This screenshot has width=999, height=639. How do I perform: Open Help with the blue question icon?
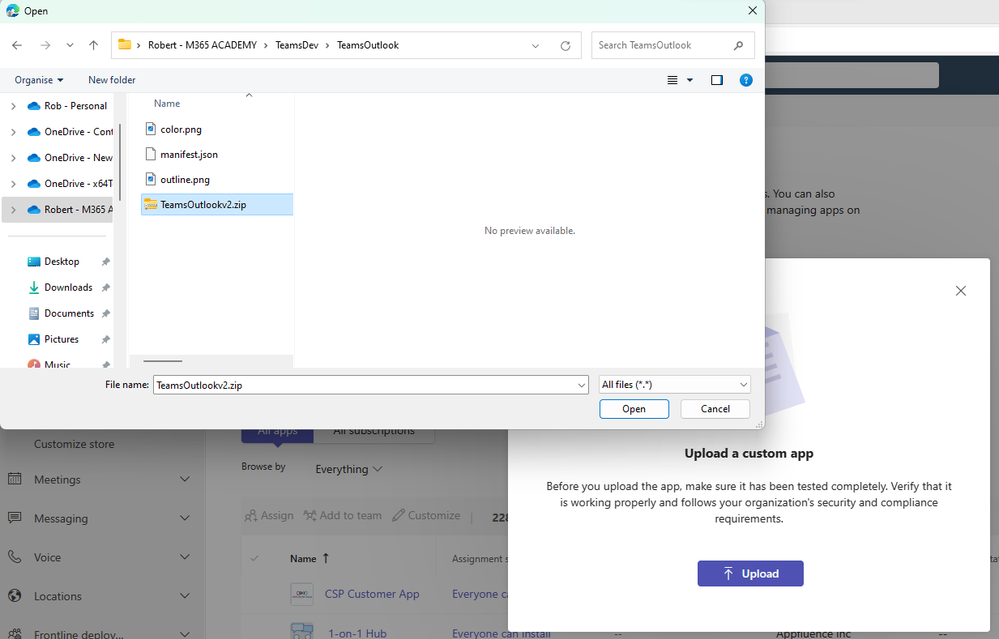(x=746, y=80)
